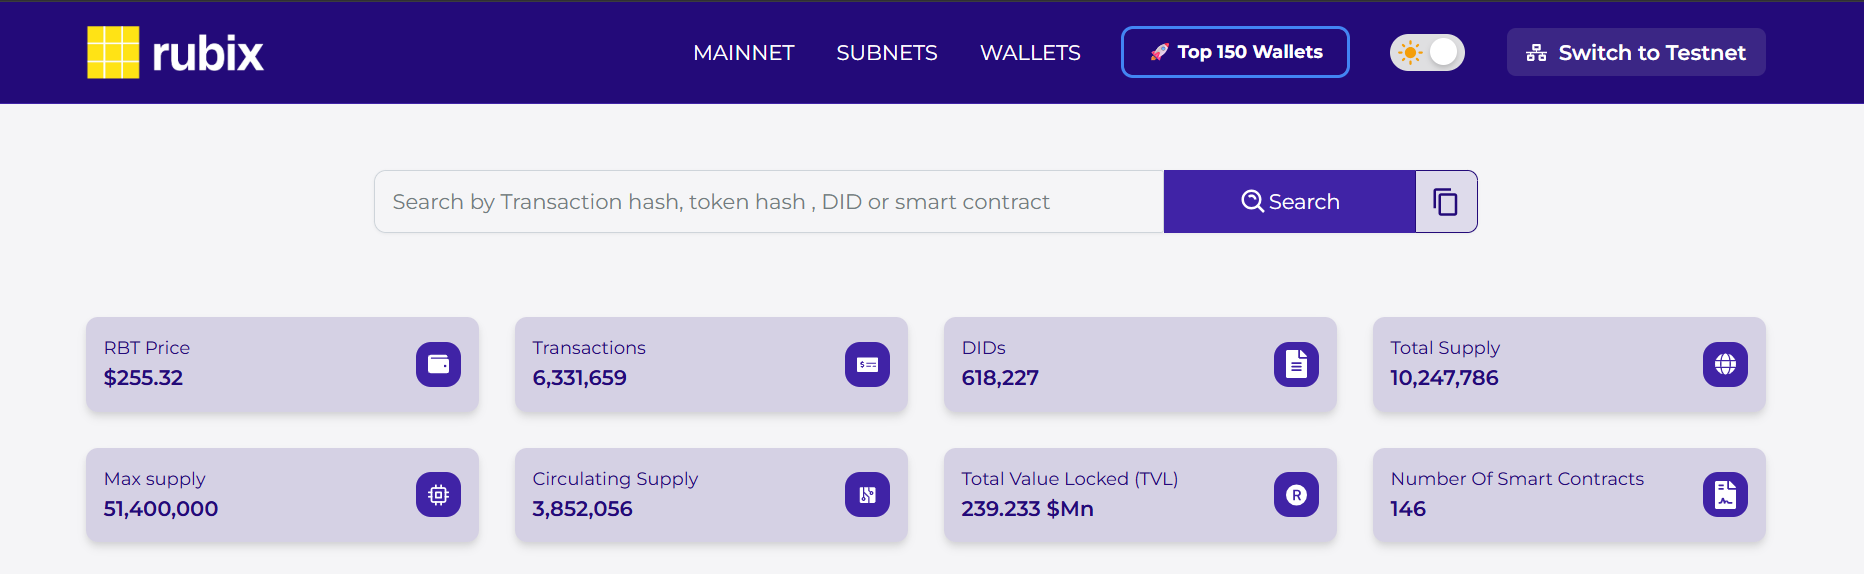Screen dimensions: 1864x574
Task: Click the Transactions card dollar icon
Action: pos(867,364)
